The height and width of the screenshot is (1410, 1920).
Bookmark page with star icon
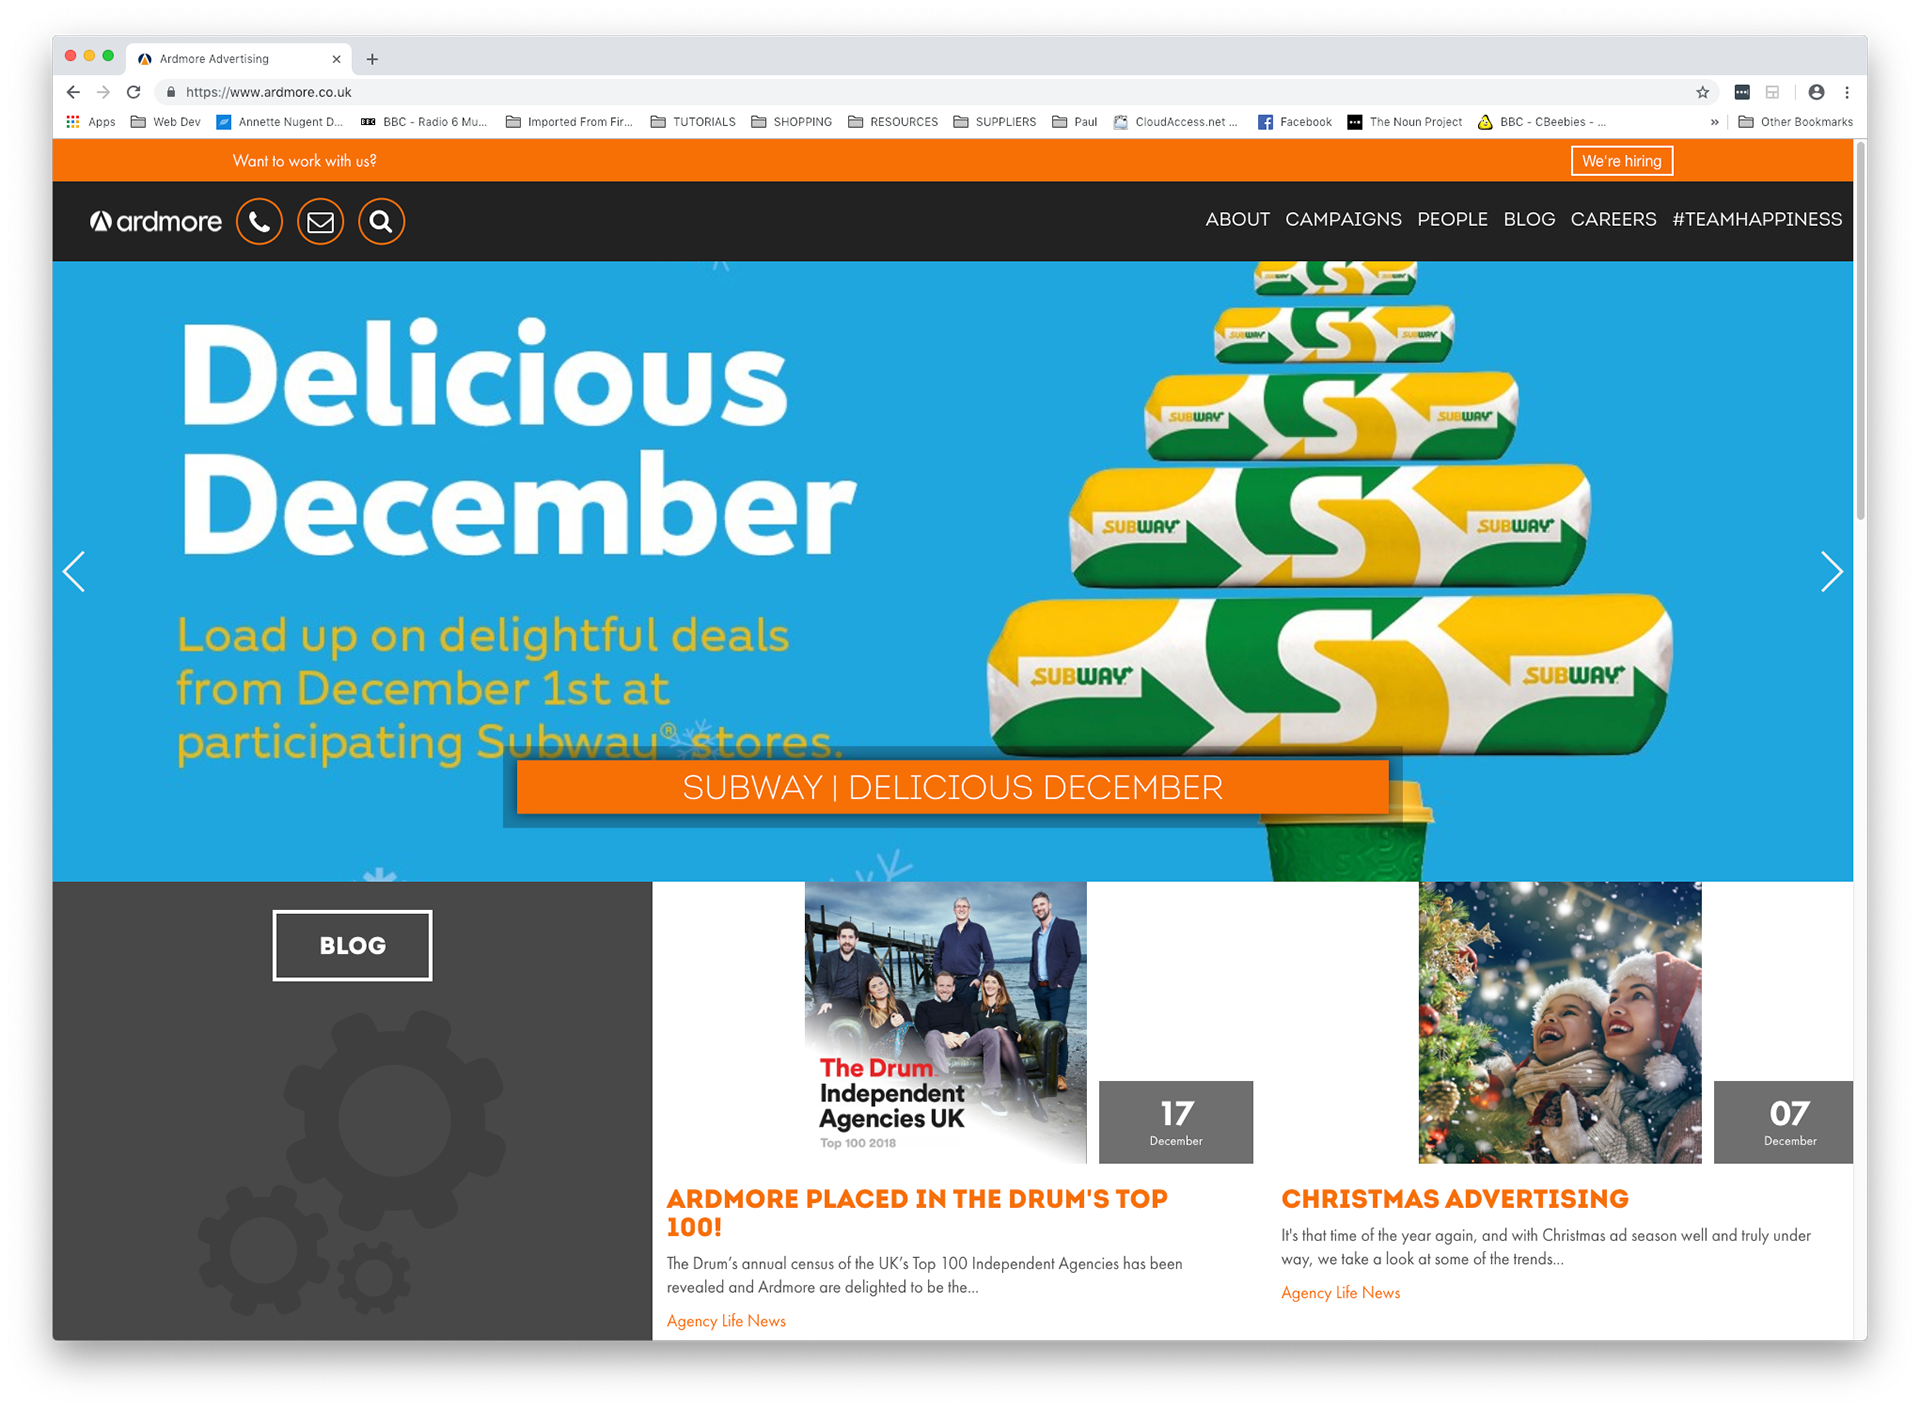[1702, 92]
